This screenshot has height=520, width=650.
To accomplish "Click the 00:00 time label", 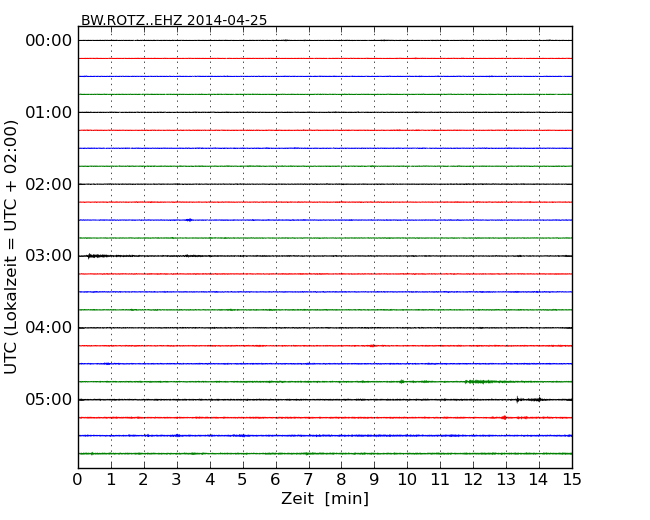I will click(49, 41).
